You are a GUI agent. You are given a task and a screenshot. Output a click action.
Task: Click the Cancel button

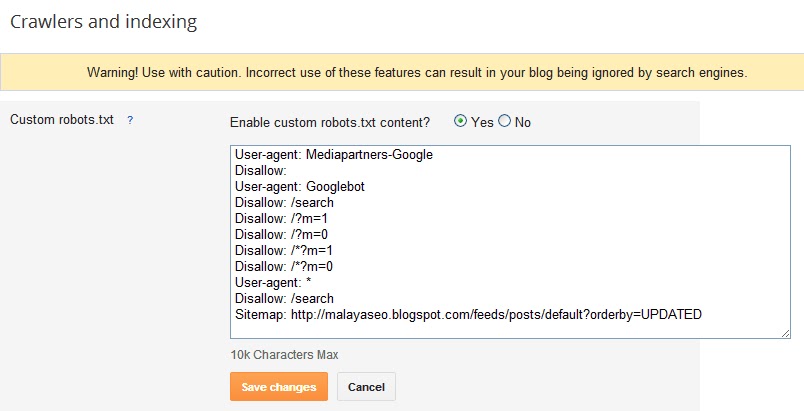pyautogui.click(x=366, y=387)
